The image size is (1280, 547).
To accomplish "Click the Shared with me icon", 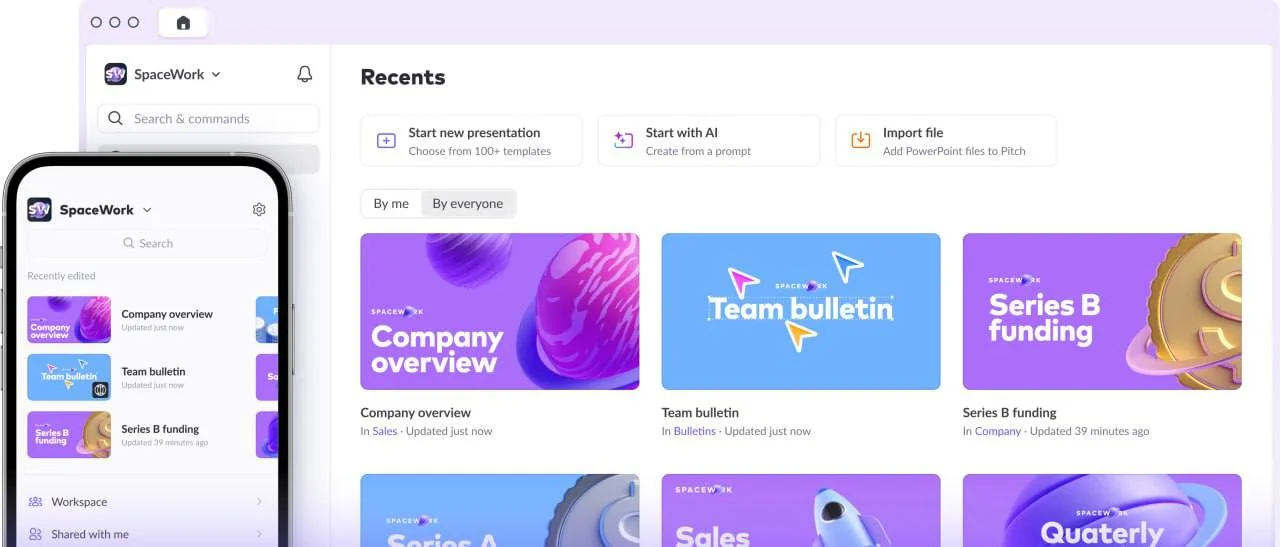I will pos(36,534).
